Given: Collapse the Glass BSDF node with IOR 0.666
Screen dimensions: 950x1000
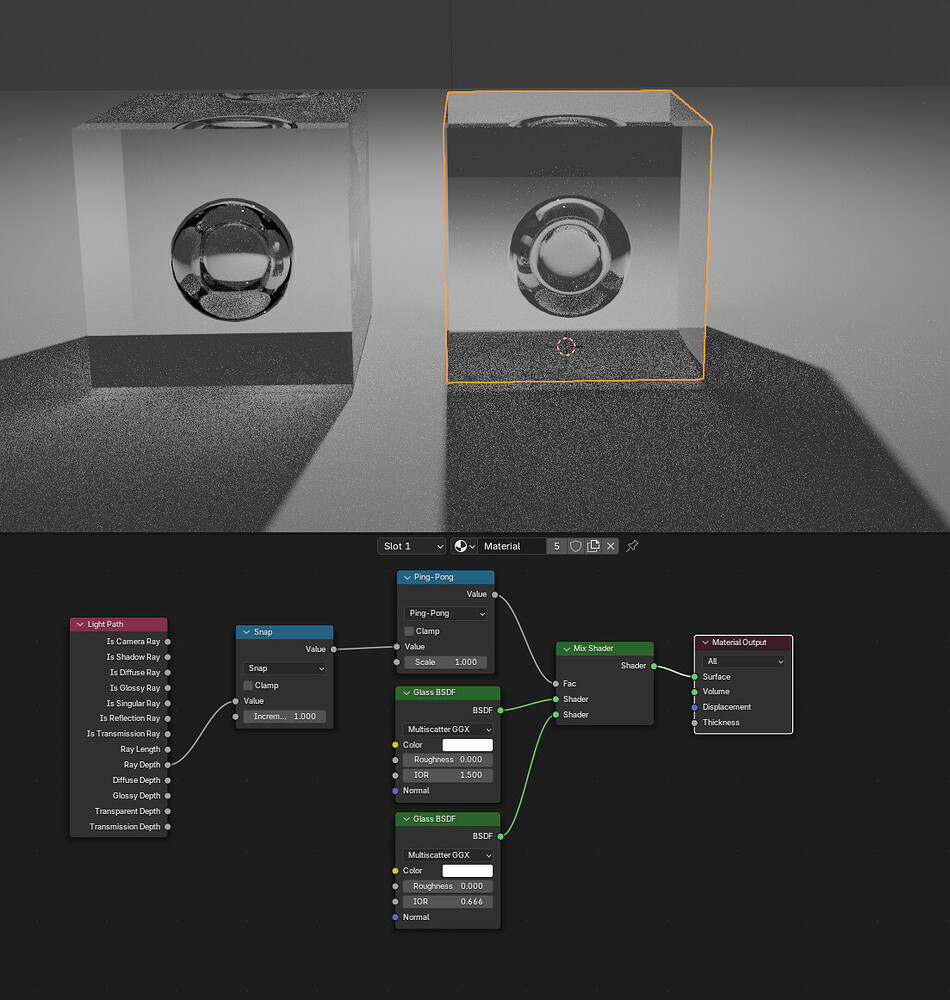Looking at the screenshot, I should [x=406, y=819].
